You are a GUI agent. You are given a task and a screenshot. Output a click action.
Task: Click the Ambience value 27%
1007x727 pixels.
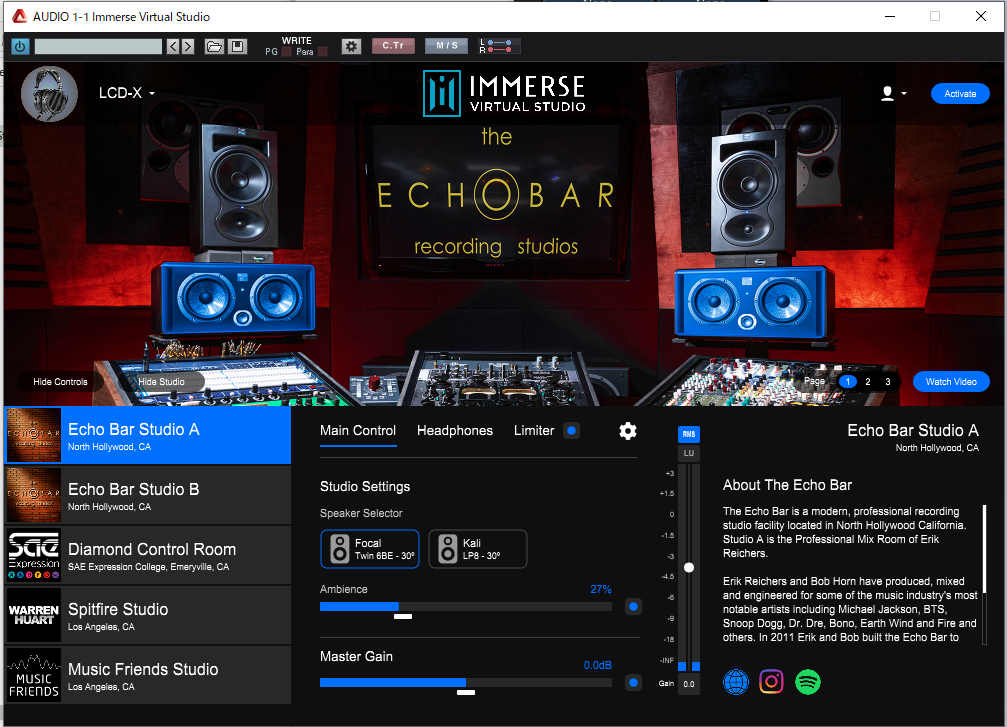click(600, 589)
